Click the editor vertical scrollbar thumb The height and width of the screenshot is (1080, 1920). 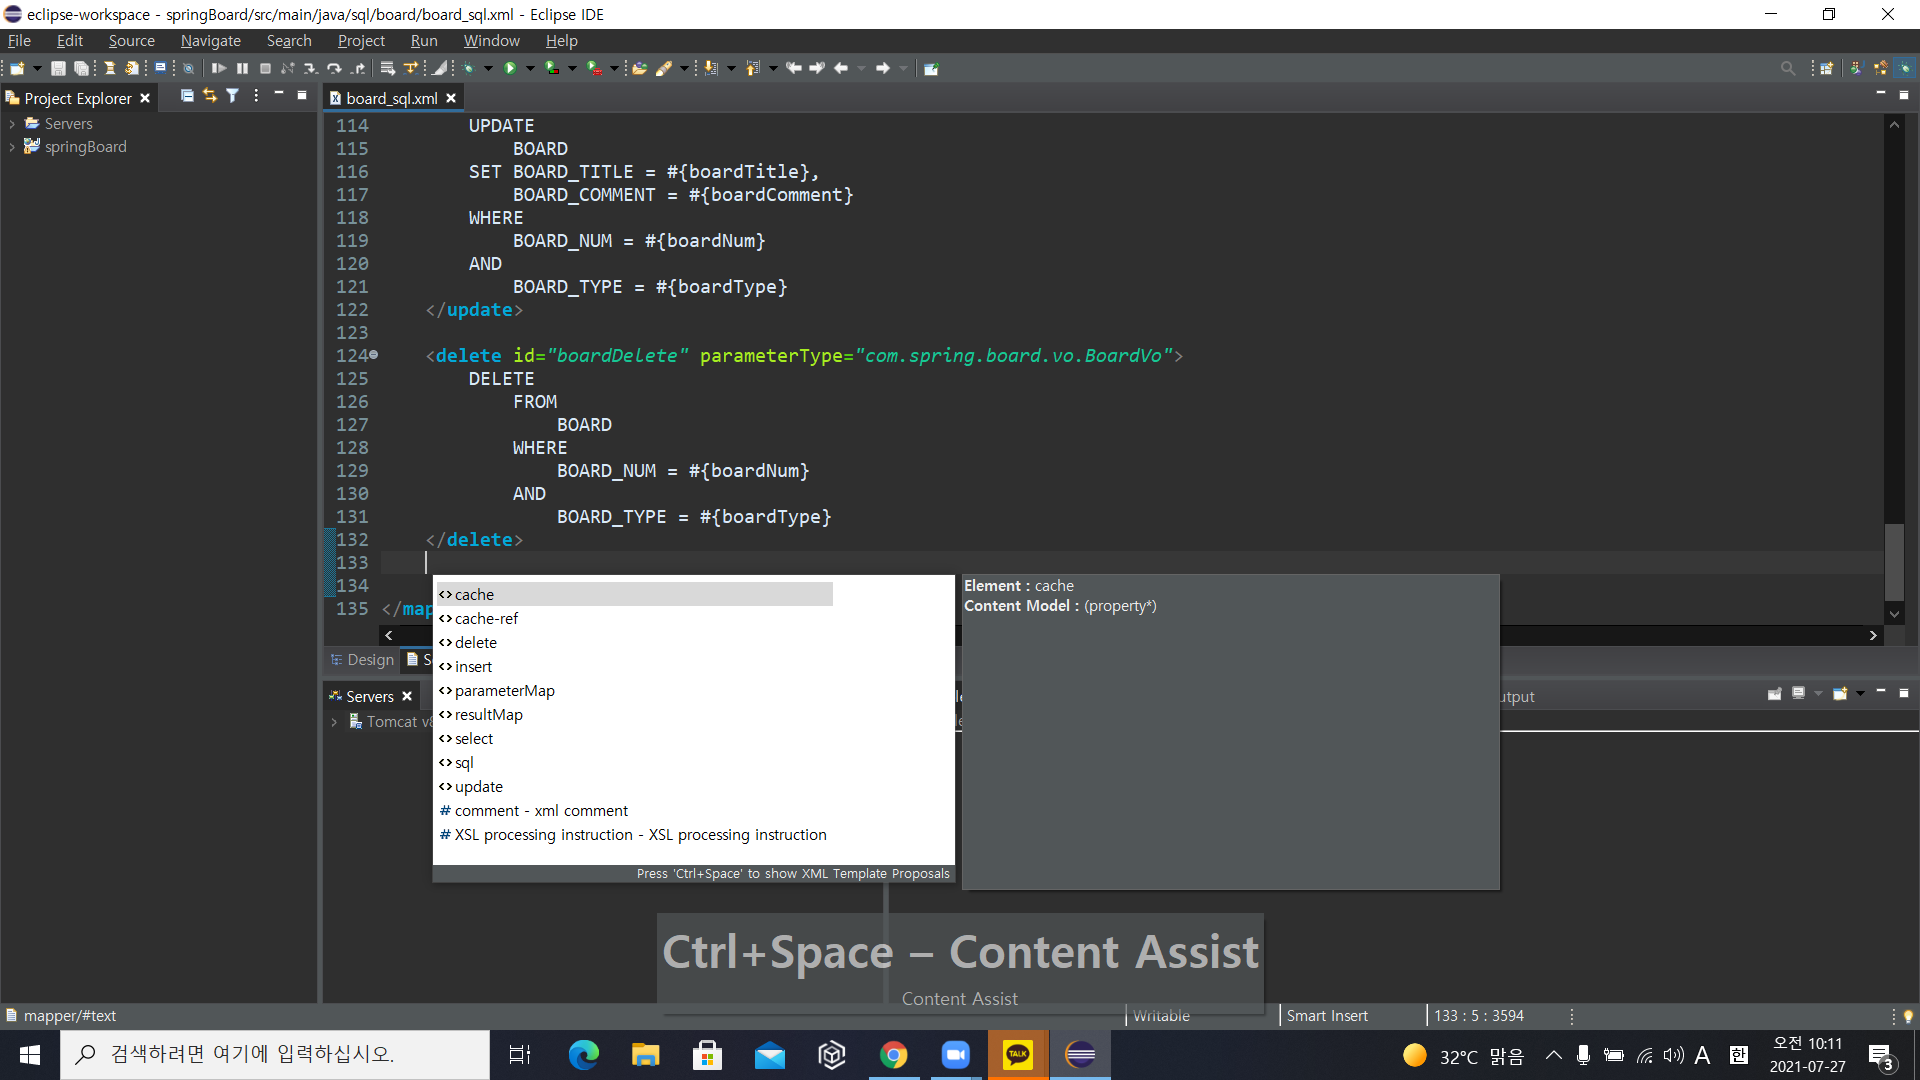tap(1894, 562)
